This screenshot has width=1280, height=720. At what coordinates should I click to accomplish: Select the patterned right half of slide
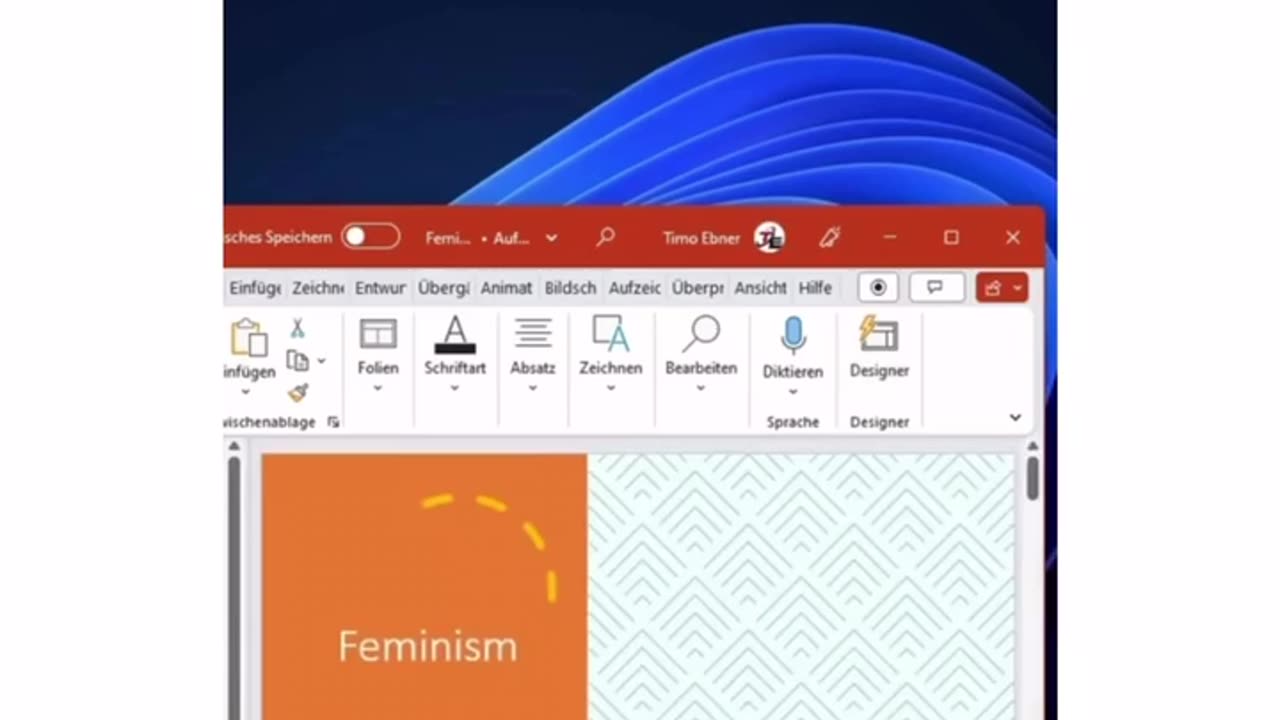[x=801, y=587]
